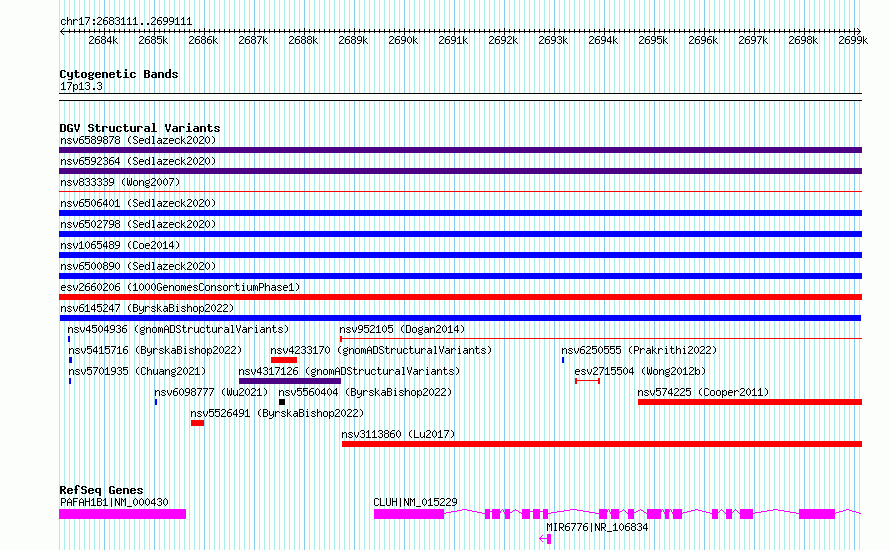Viewport: 890px width, 550px height.
Task: Open CLUH|NM_015229 gene label
Action: click(415, 502)
